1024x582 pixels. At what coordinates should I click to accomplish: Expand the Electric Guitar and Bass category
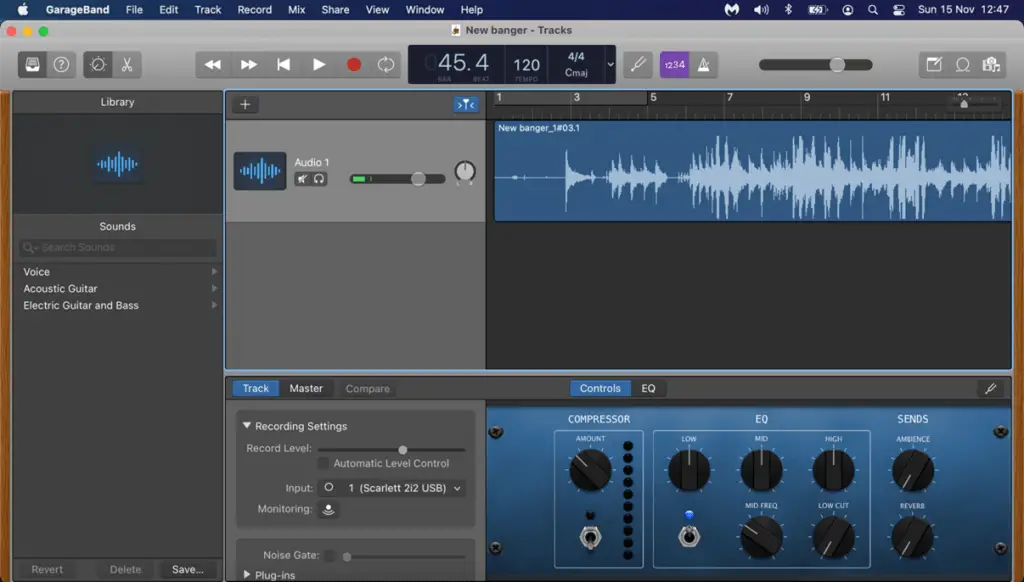214,305
